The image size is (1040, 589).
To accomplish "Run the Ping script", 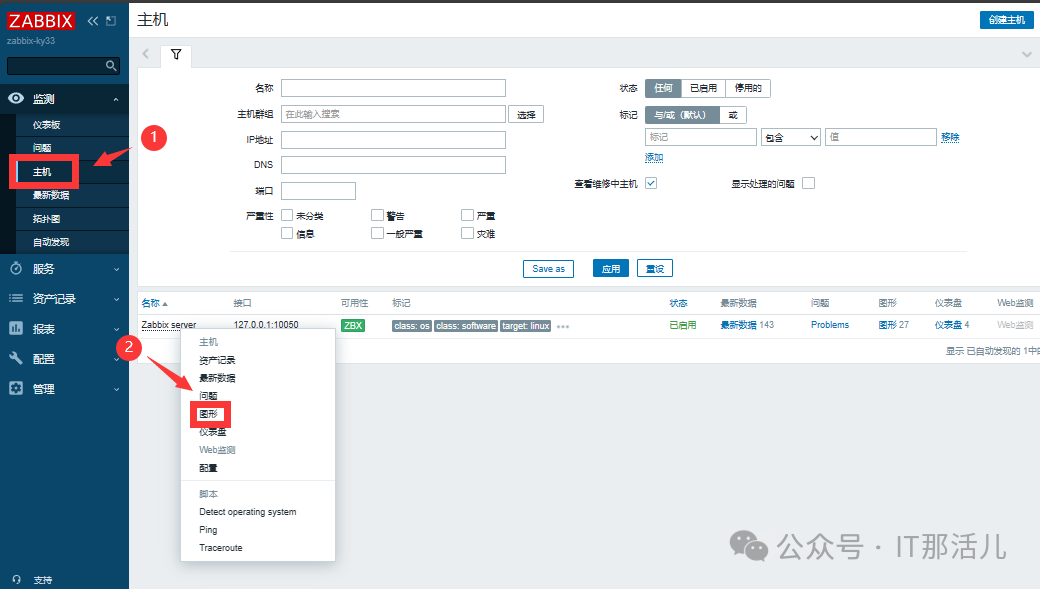I will [x=208, y=529].
